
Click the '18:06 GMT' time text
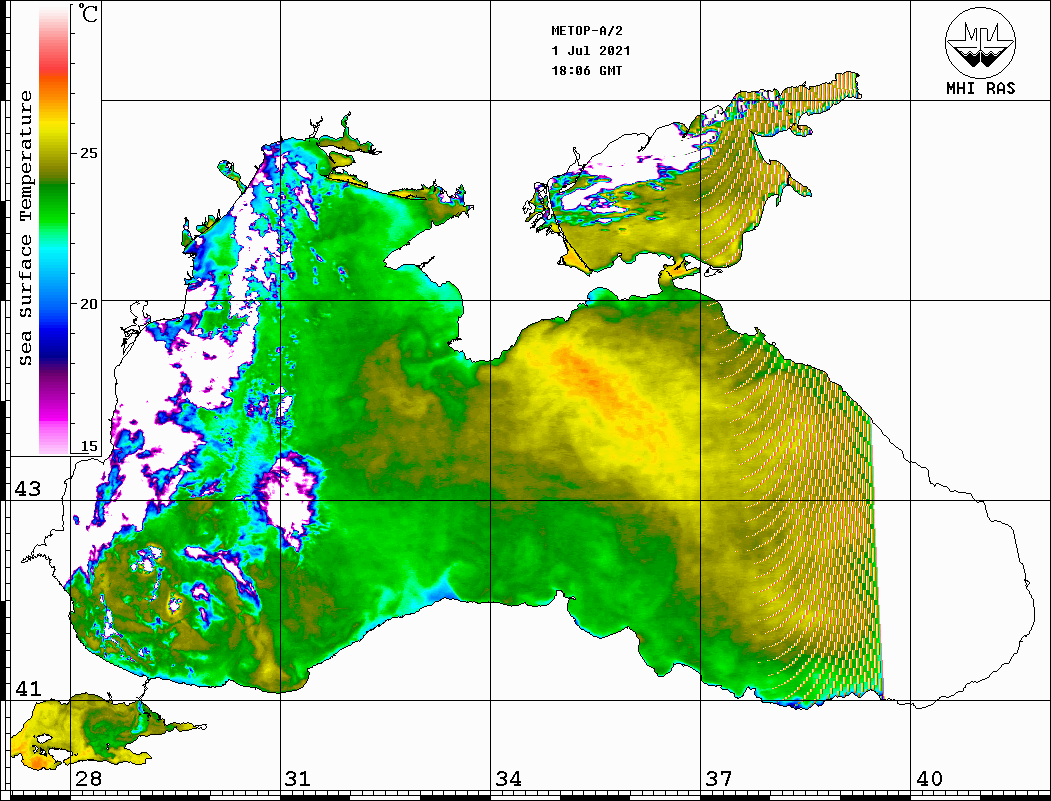tap(586, 70)
